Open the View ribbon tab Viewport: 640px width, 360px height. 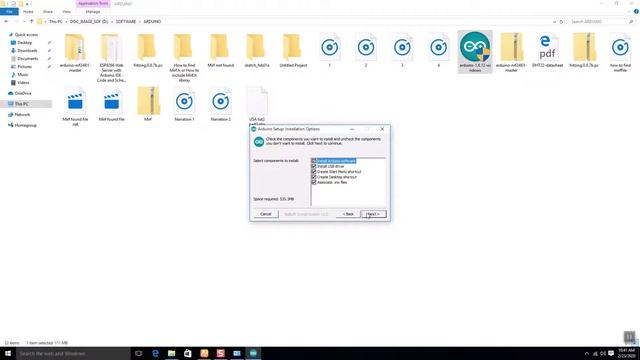pyautogui.click(x=66, y=12)
